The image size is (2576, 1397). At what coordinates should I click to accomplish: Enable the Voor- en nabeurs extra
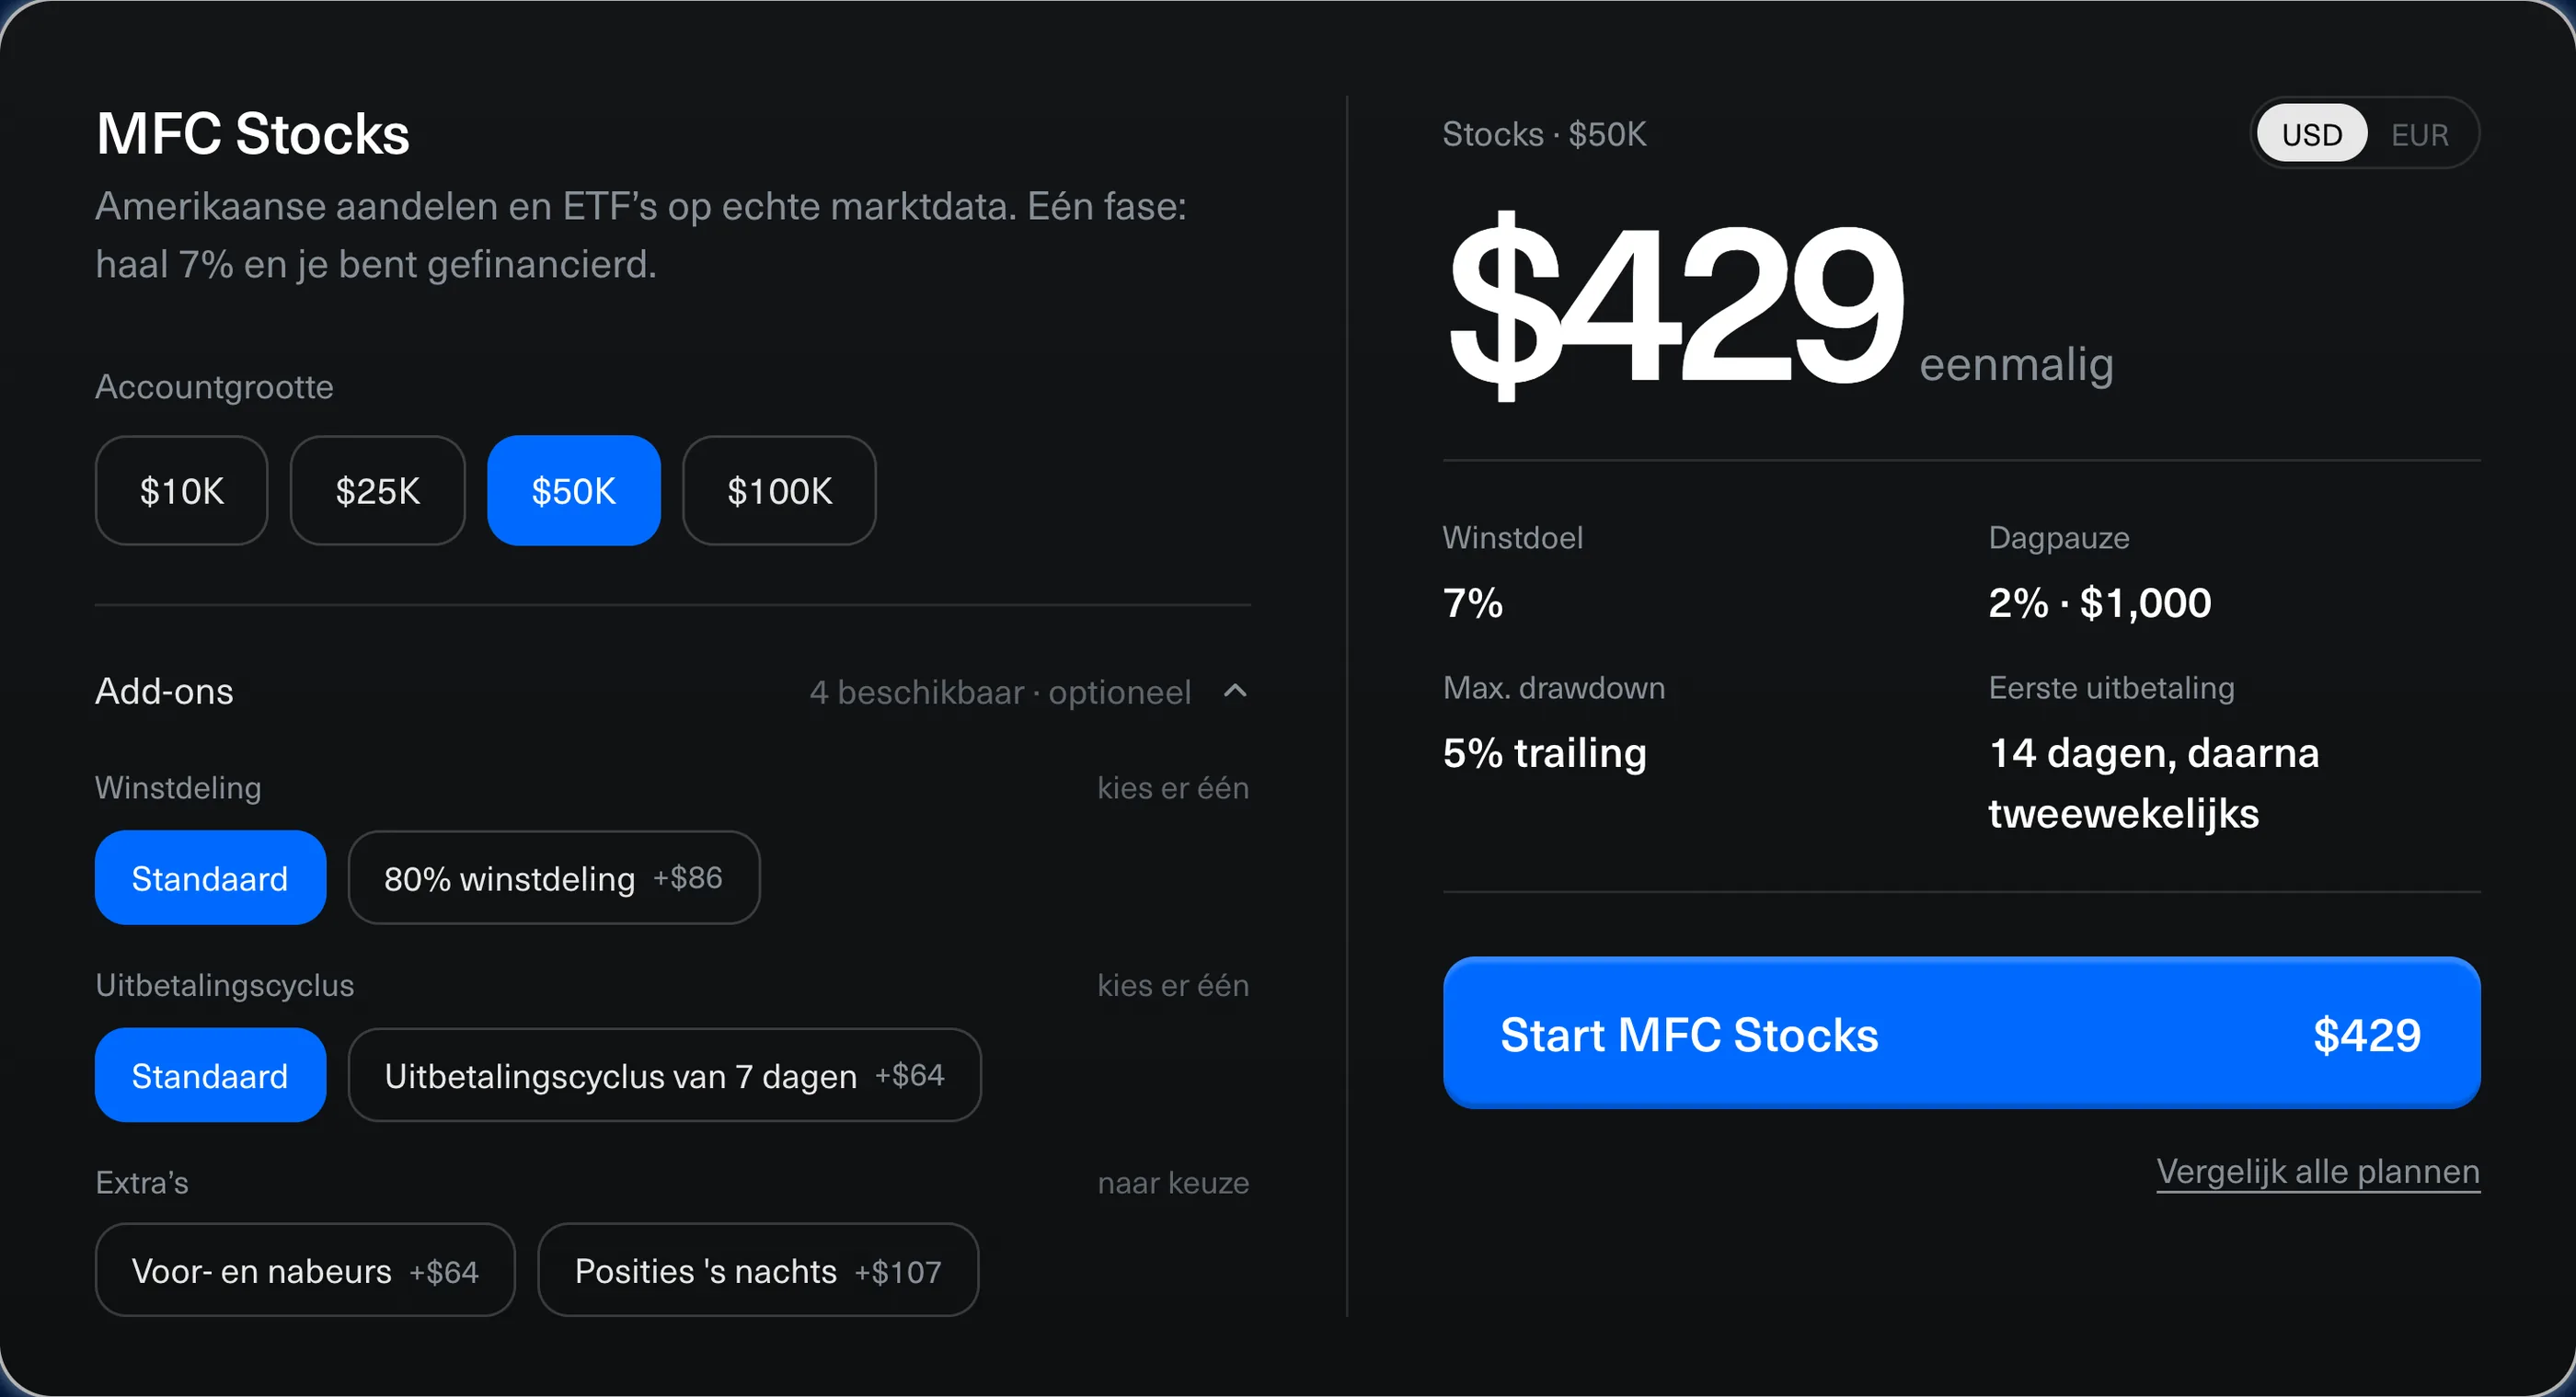click(x=306, y=1271)
